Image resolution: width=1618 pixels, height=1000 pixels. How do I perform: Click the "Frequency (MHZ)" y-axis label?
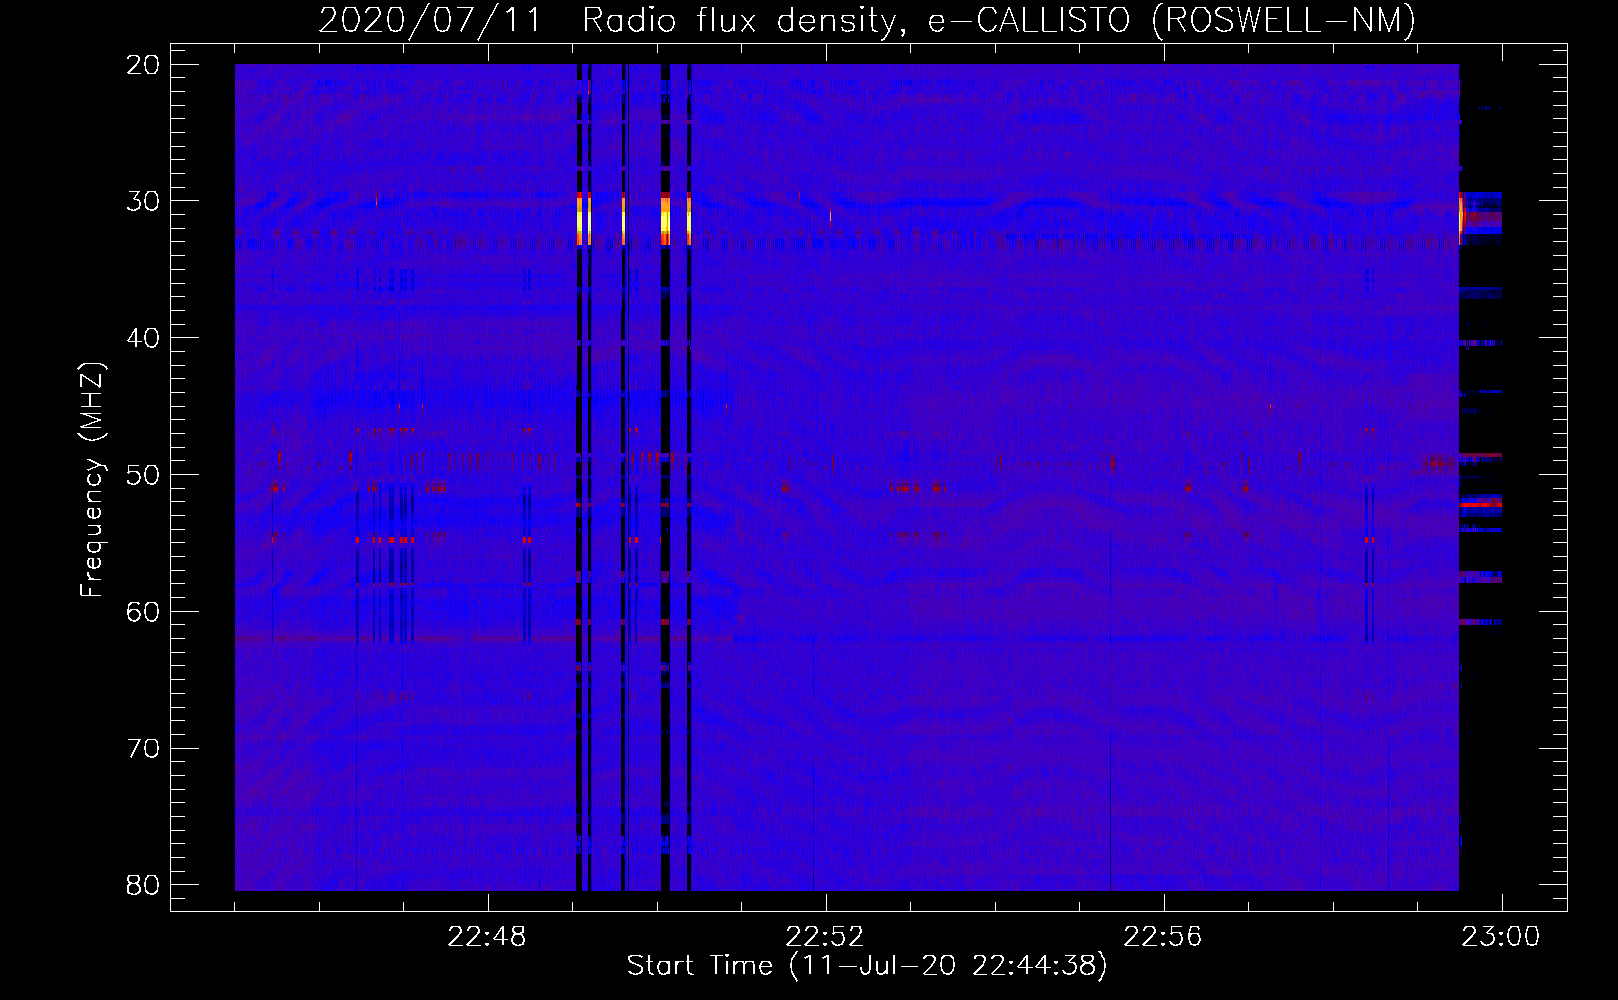92,480
